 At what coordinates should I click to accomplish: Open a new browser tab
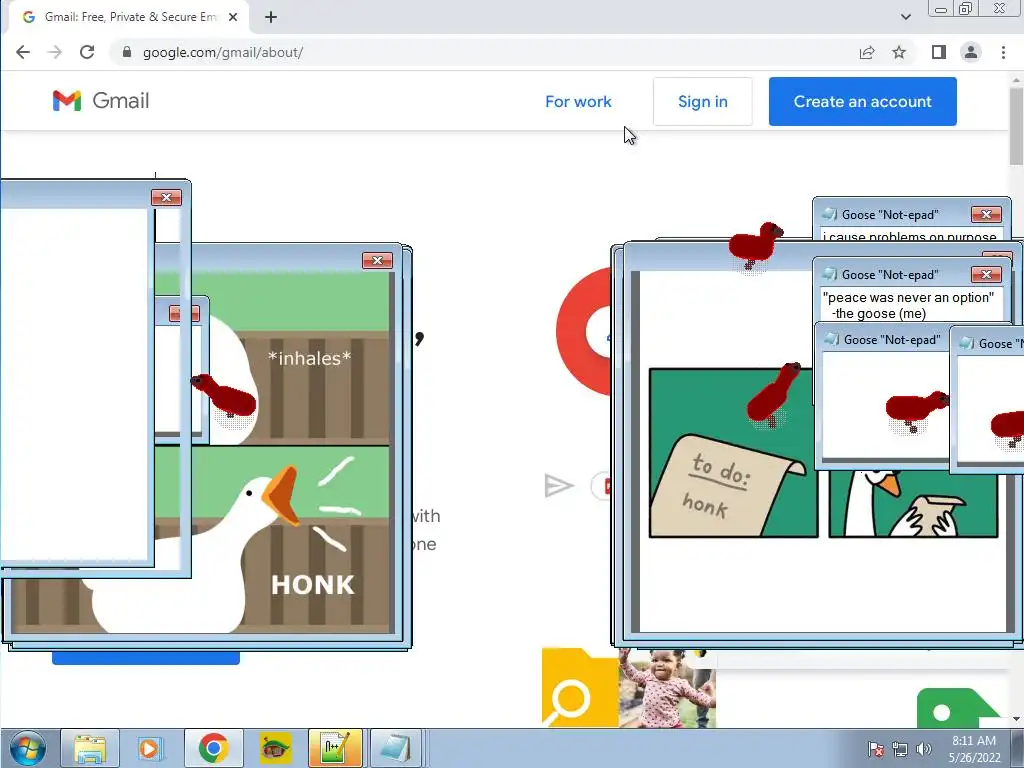click(x=271, y=17)
